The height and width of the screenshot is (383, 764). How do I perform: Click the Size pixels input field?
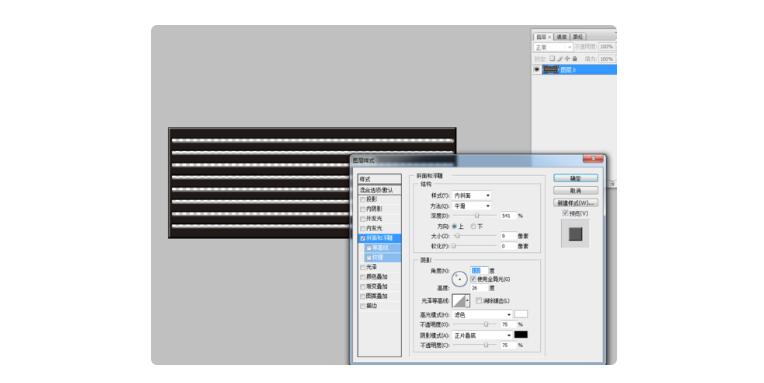(x=508, y=236)
